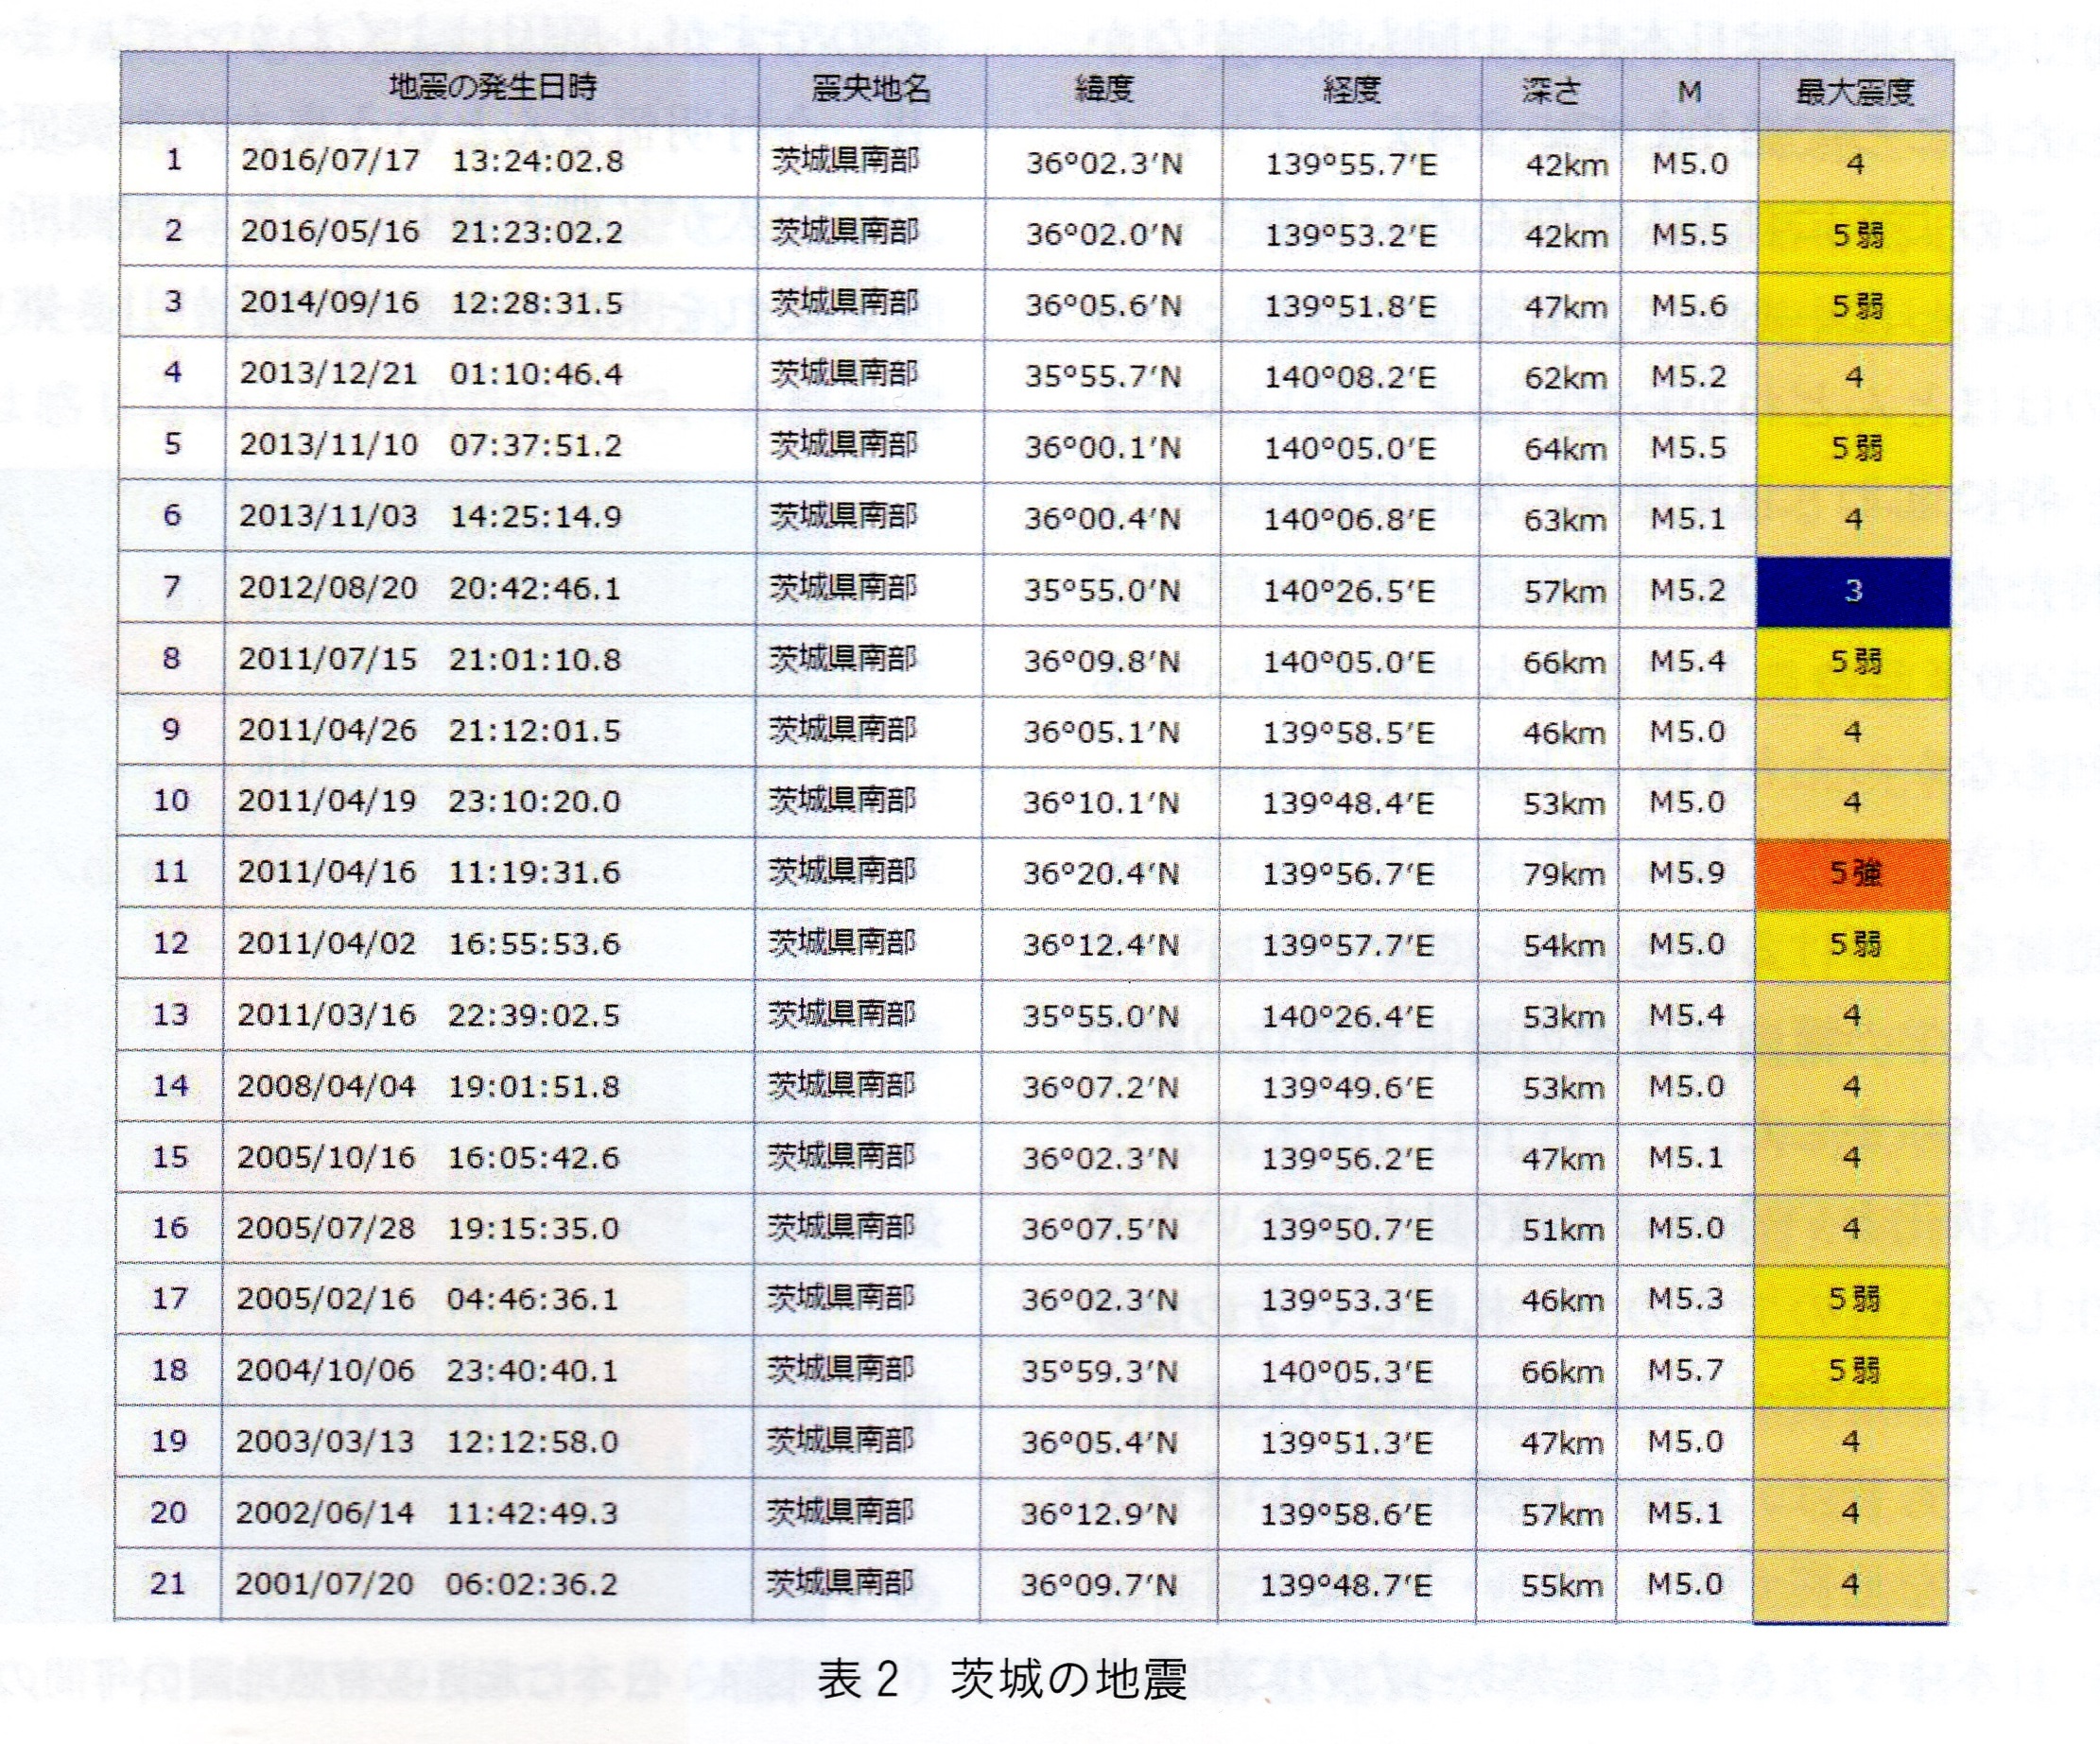This screenshot has height=1744, width=2100.
Task: Click the date 2001/07/20 06:02:36.2
Action: click(x=427, y=1584)
